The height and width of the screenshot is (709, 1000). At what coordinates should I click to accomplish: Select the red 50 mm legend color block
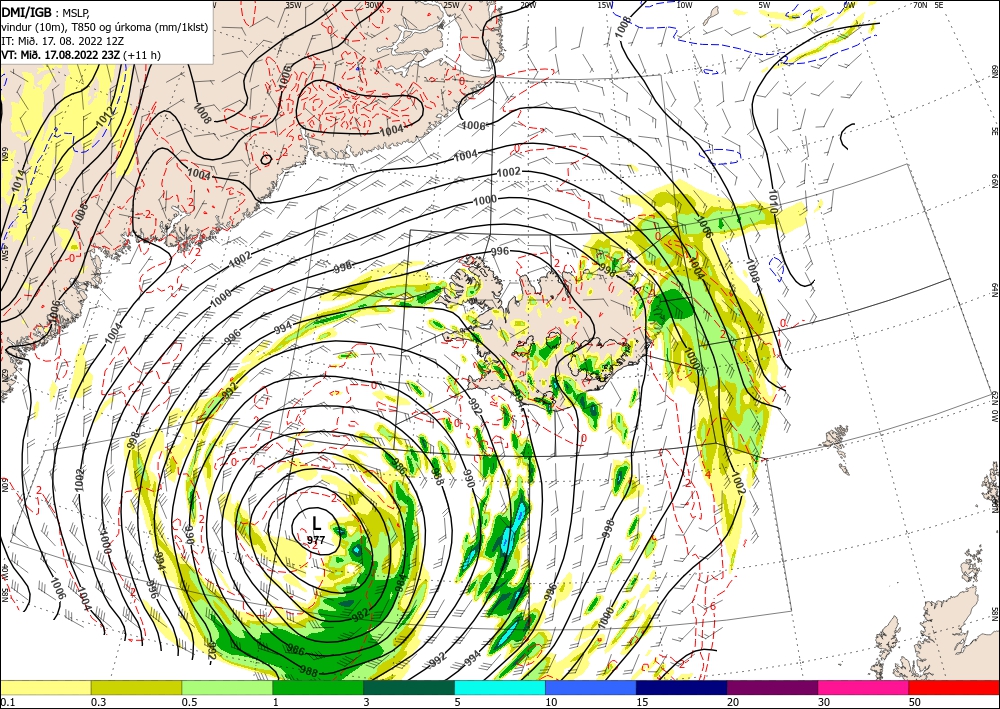(x=954, y=687)
